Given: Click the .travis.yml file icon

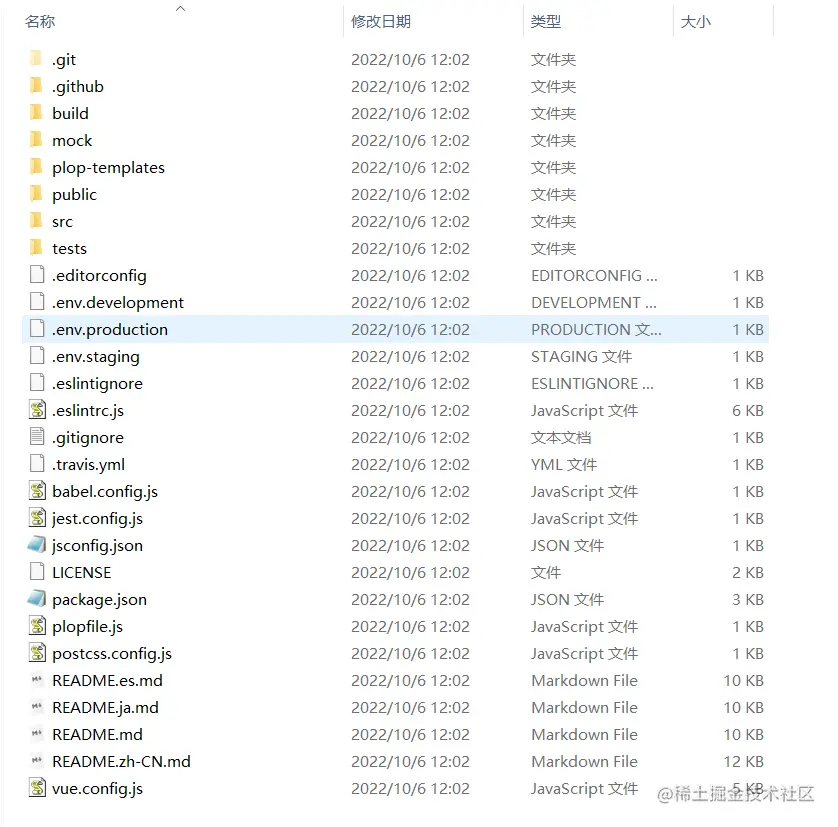Looking at the screenshot, I should pos(37,463).
